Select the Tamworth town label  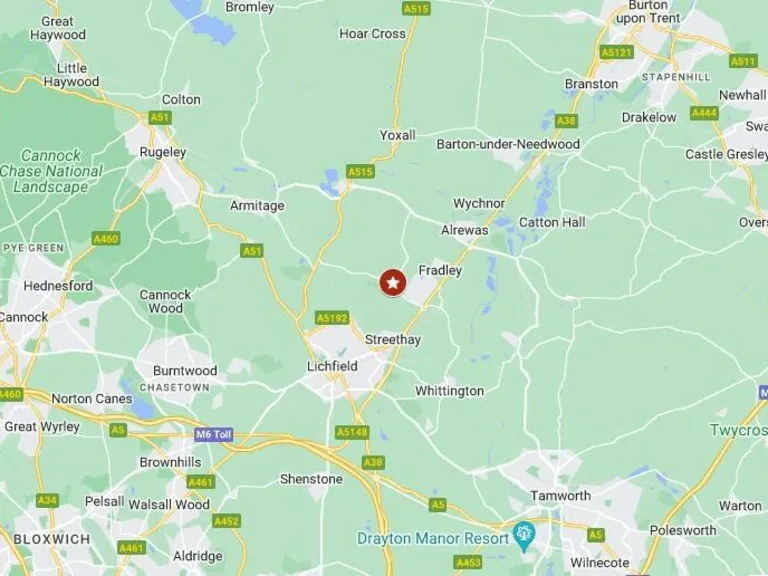click(x=560, y=496)
